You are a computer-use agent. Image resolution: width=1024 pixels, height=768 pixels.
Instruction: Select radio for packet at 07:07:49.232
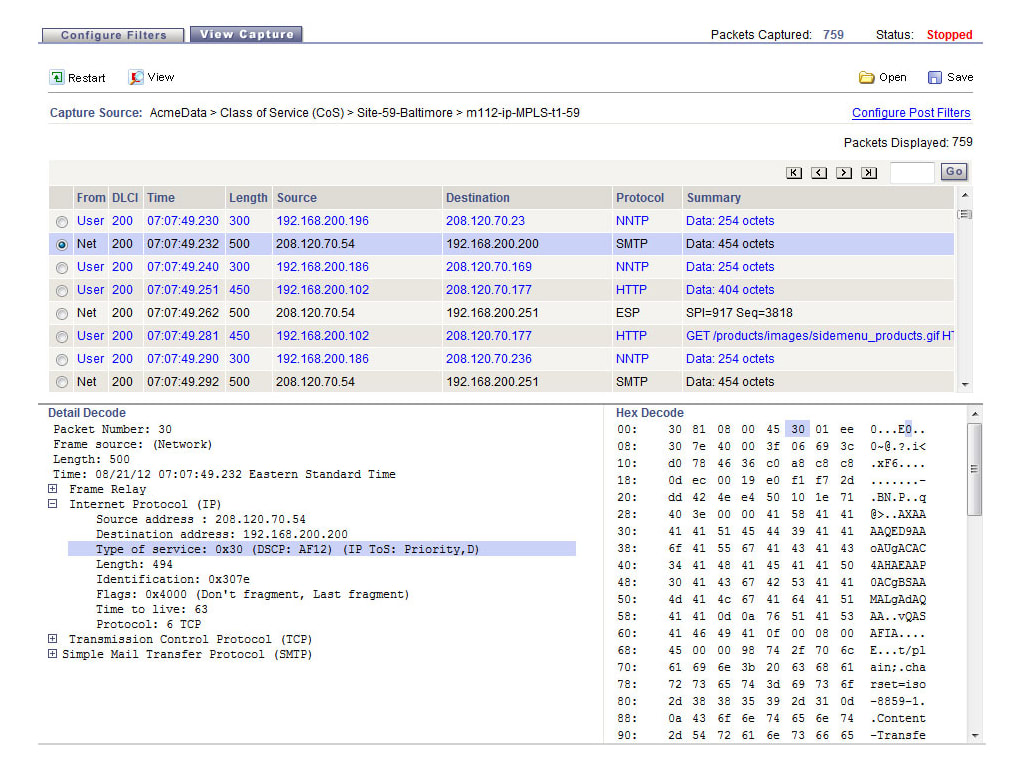(62, 245)
